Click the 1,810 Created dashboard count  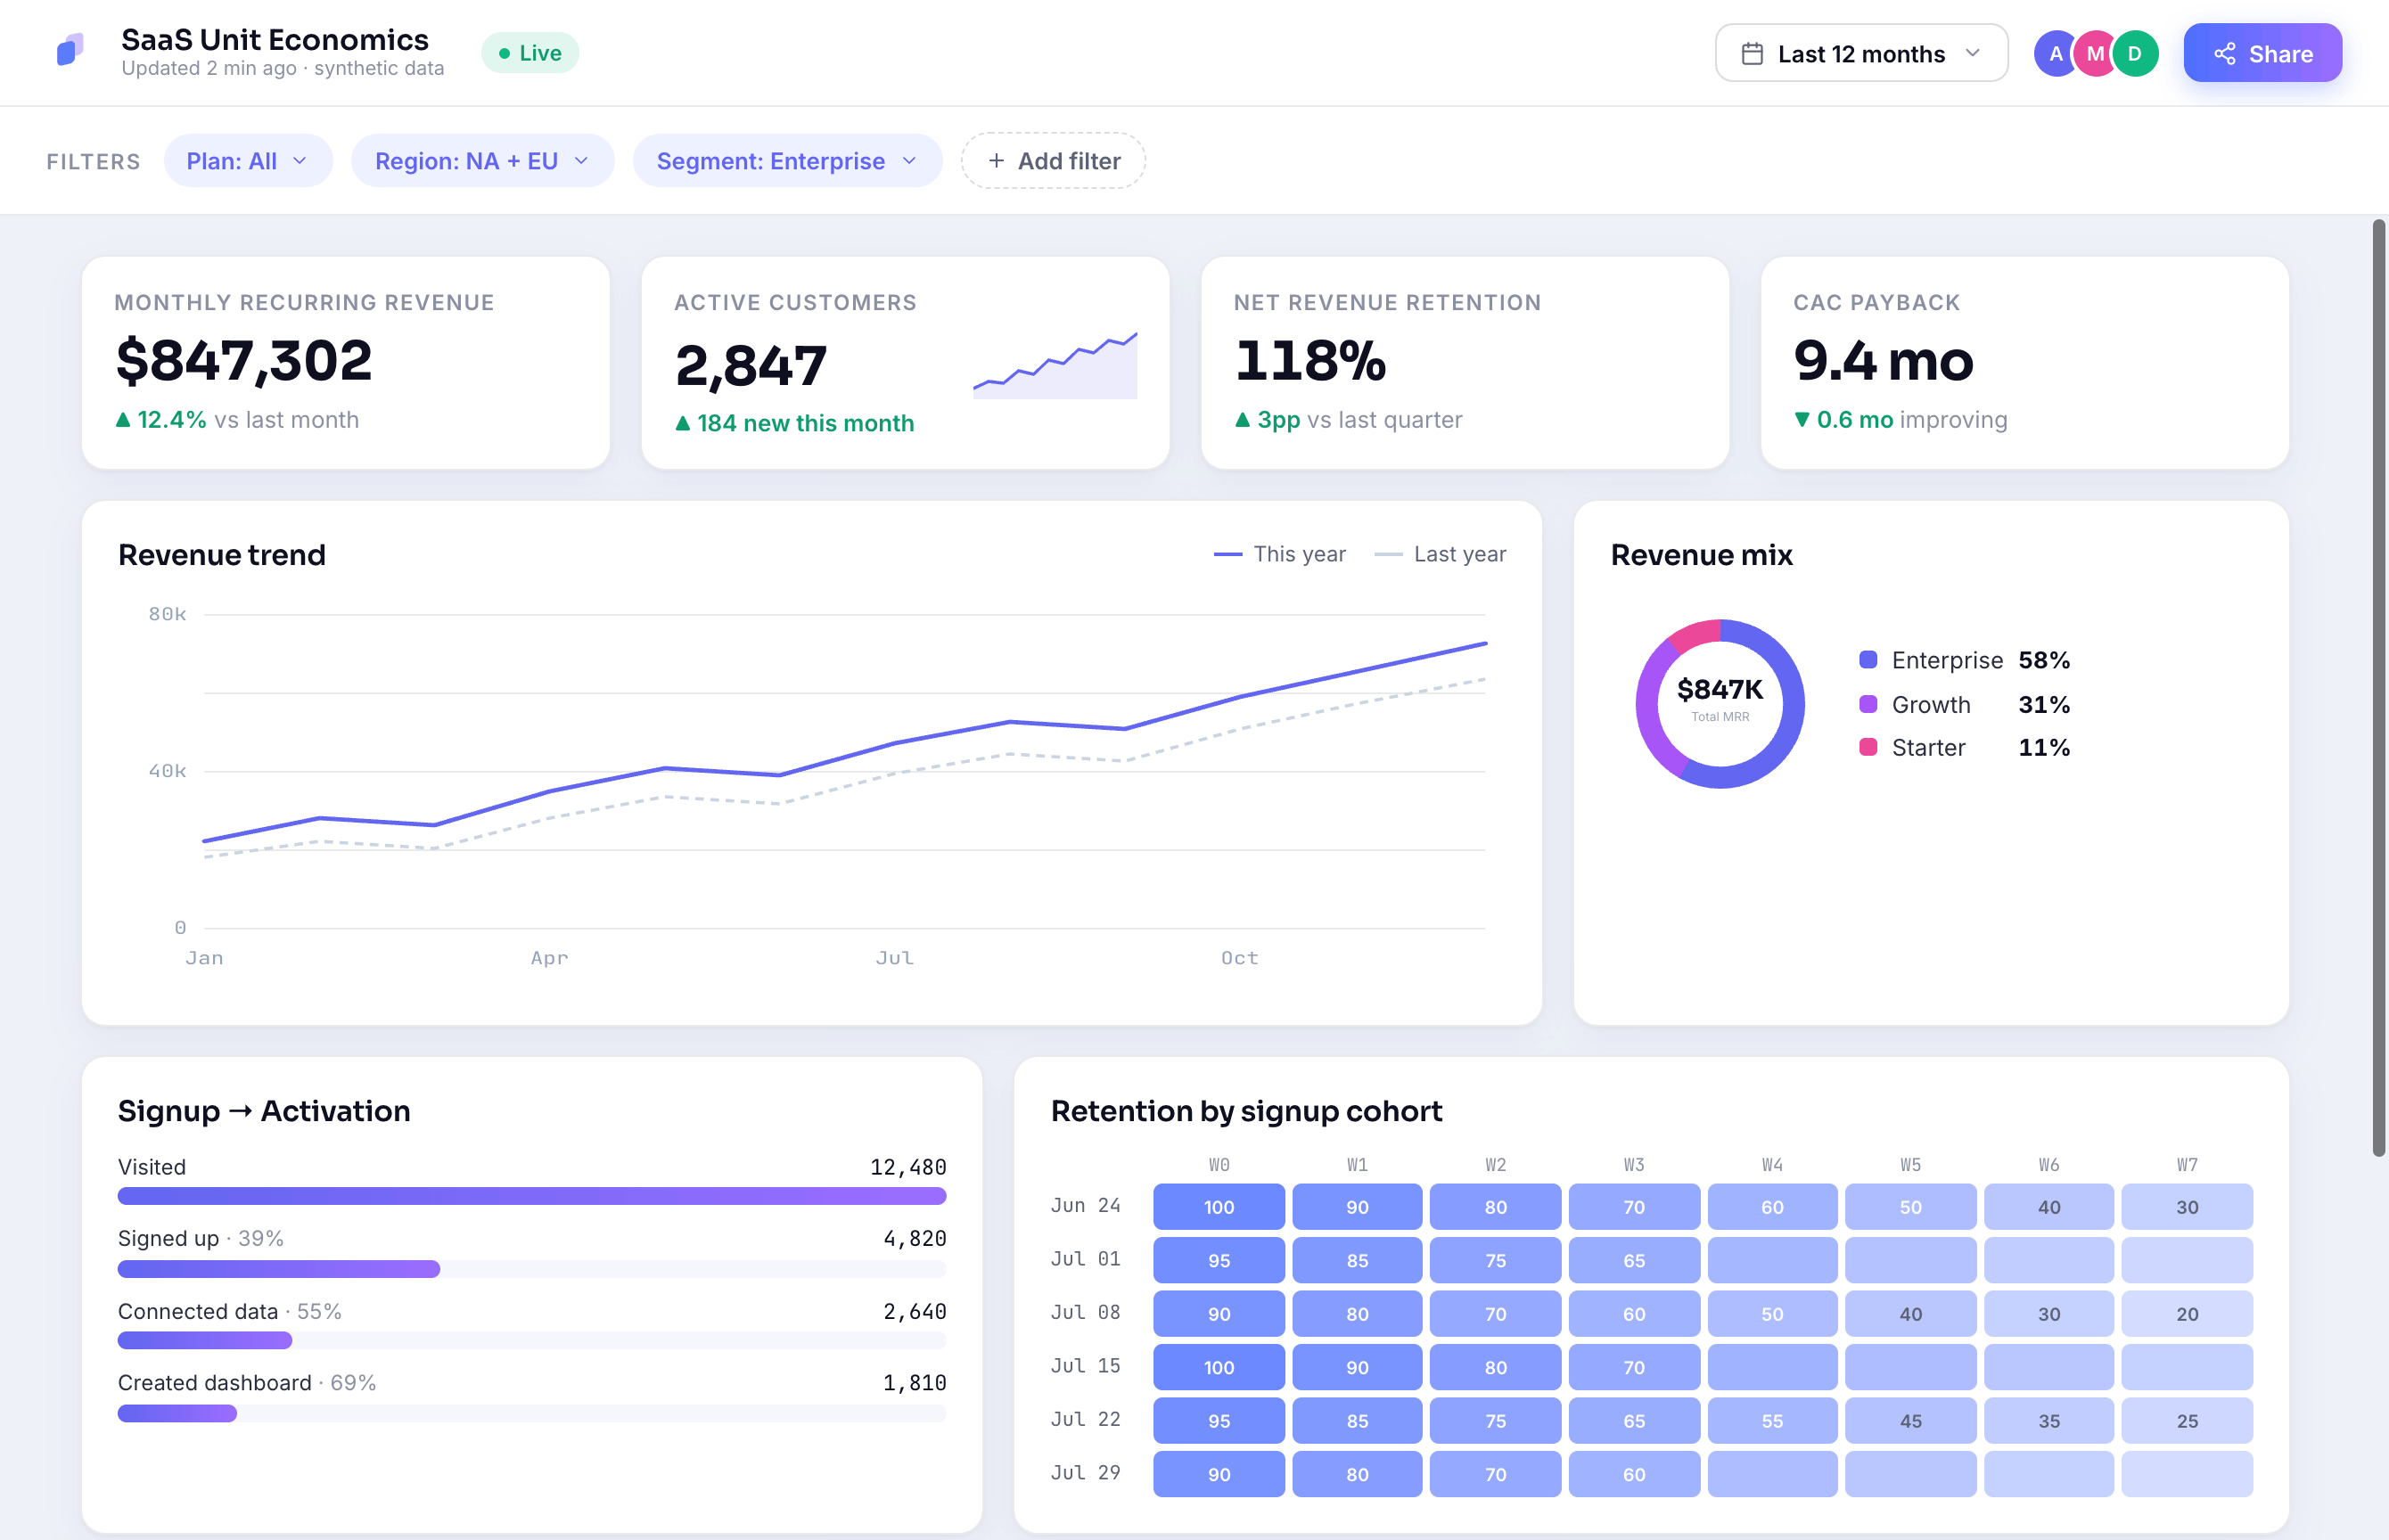coord(914,1383)
